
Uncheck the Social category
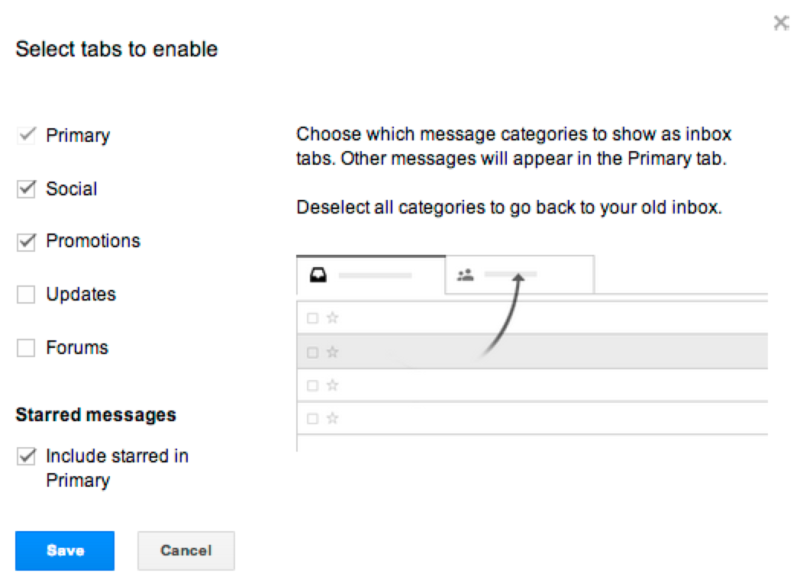pyautogui.click(x=26, y=188)
